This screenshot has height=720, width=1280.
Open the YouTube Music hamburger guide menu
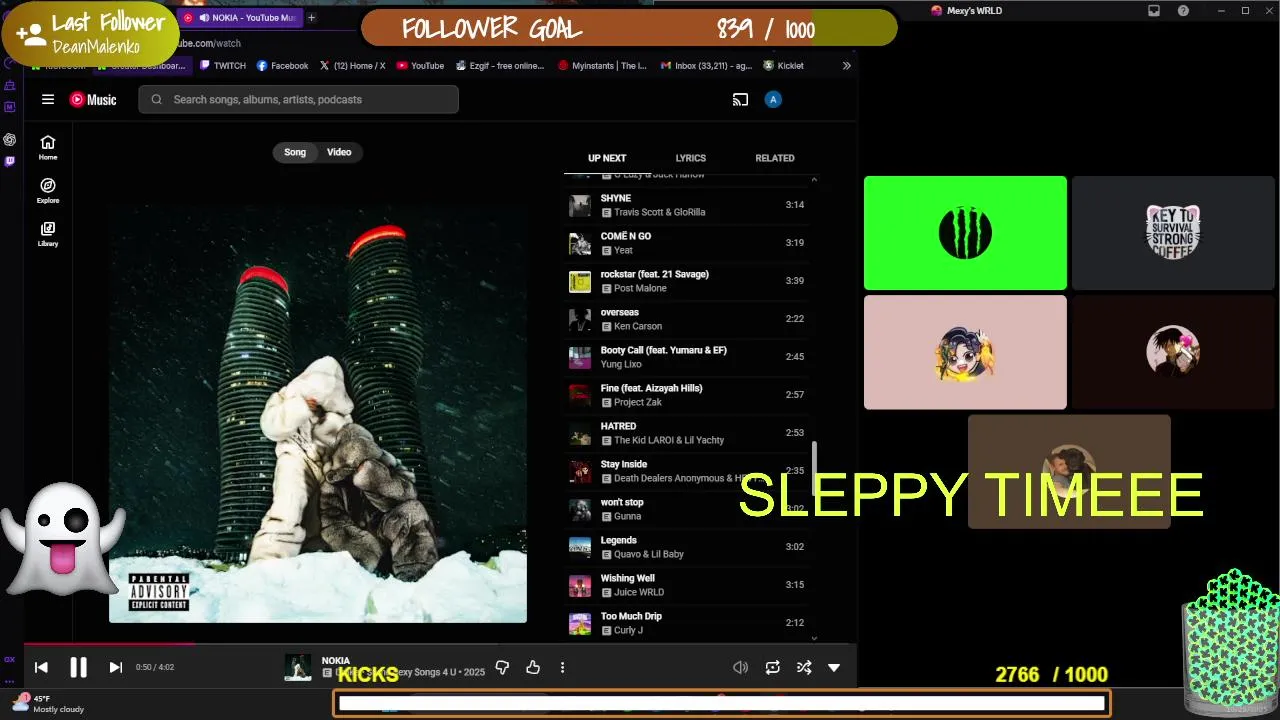47,99
